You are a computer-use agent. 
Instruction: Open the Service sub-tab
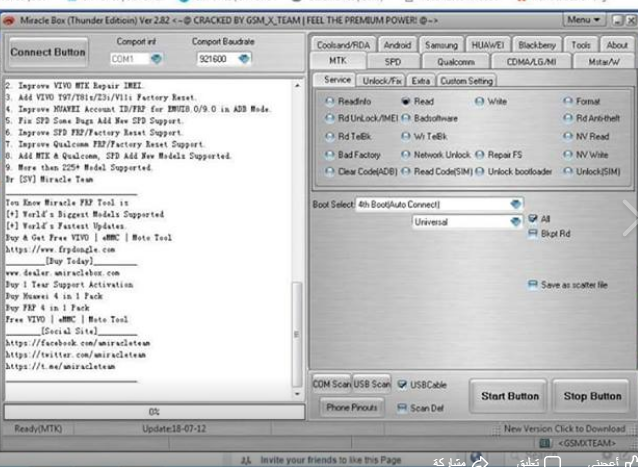(x=337, y=80)
